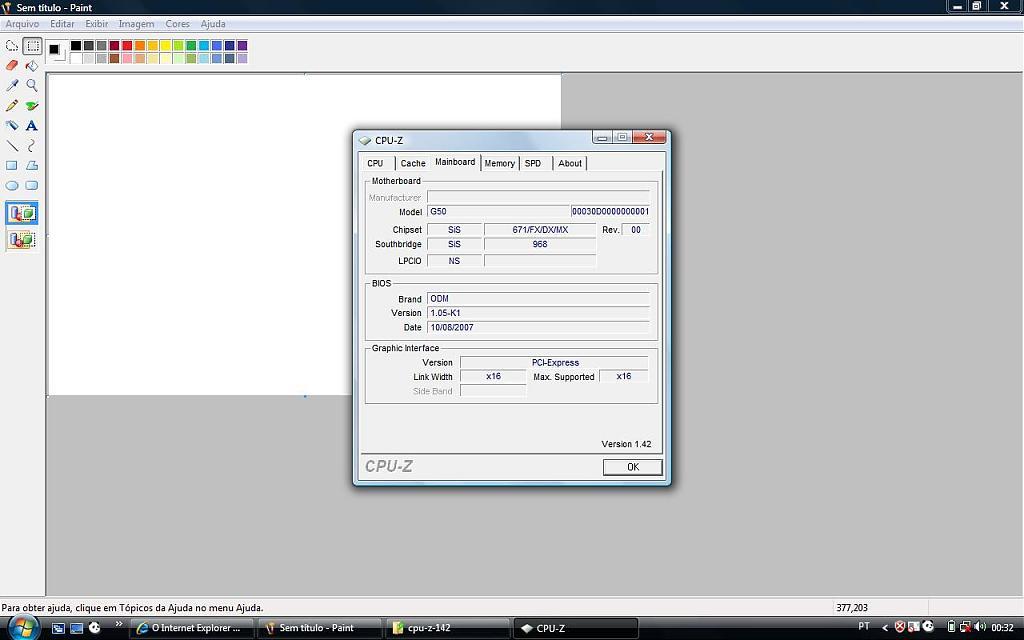
Task: Expand hidden system tray icons arrow
Action: 885,628
